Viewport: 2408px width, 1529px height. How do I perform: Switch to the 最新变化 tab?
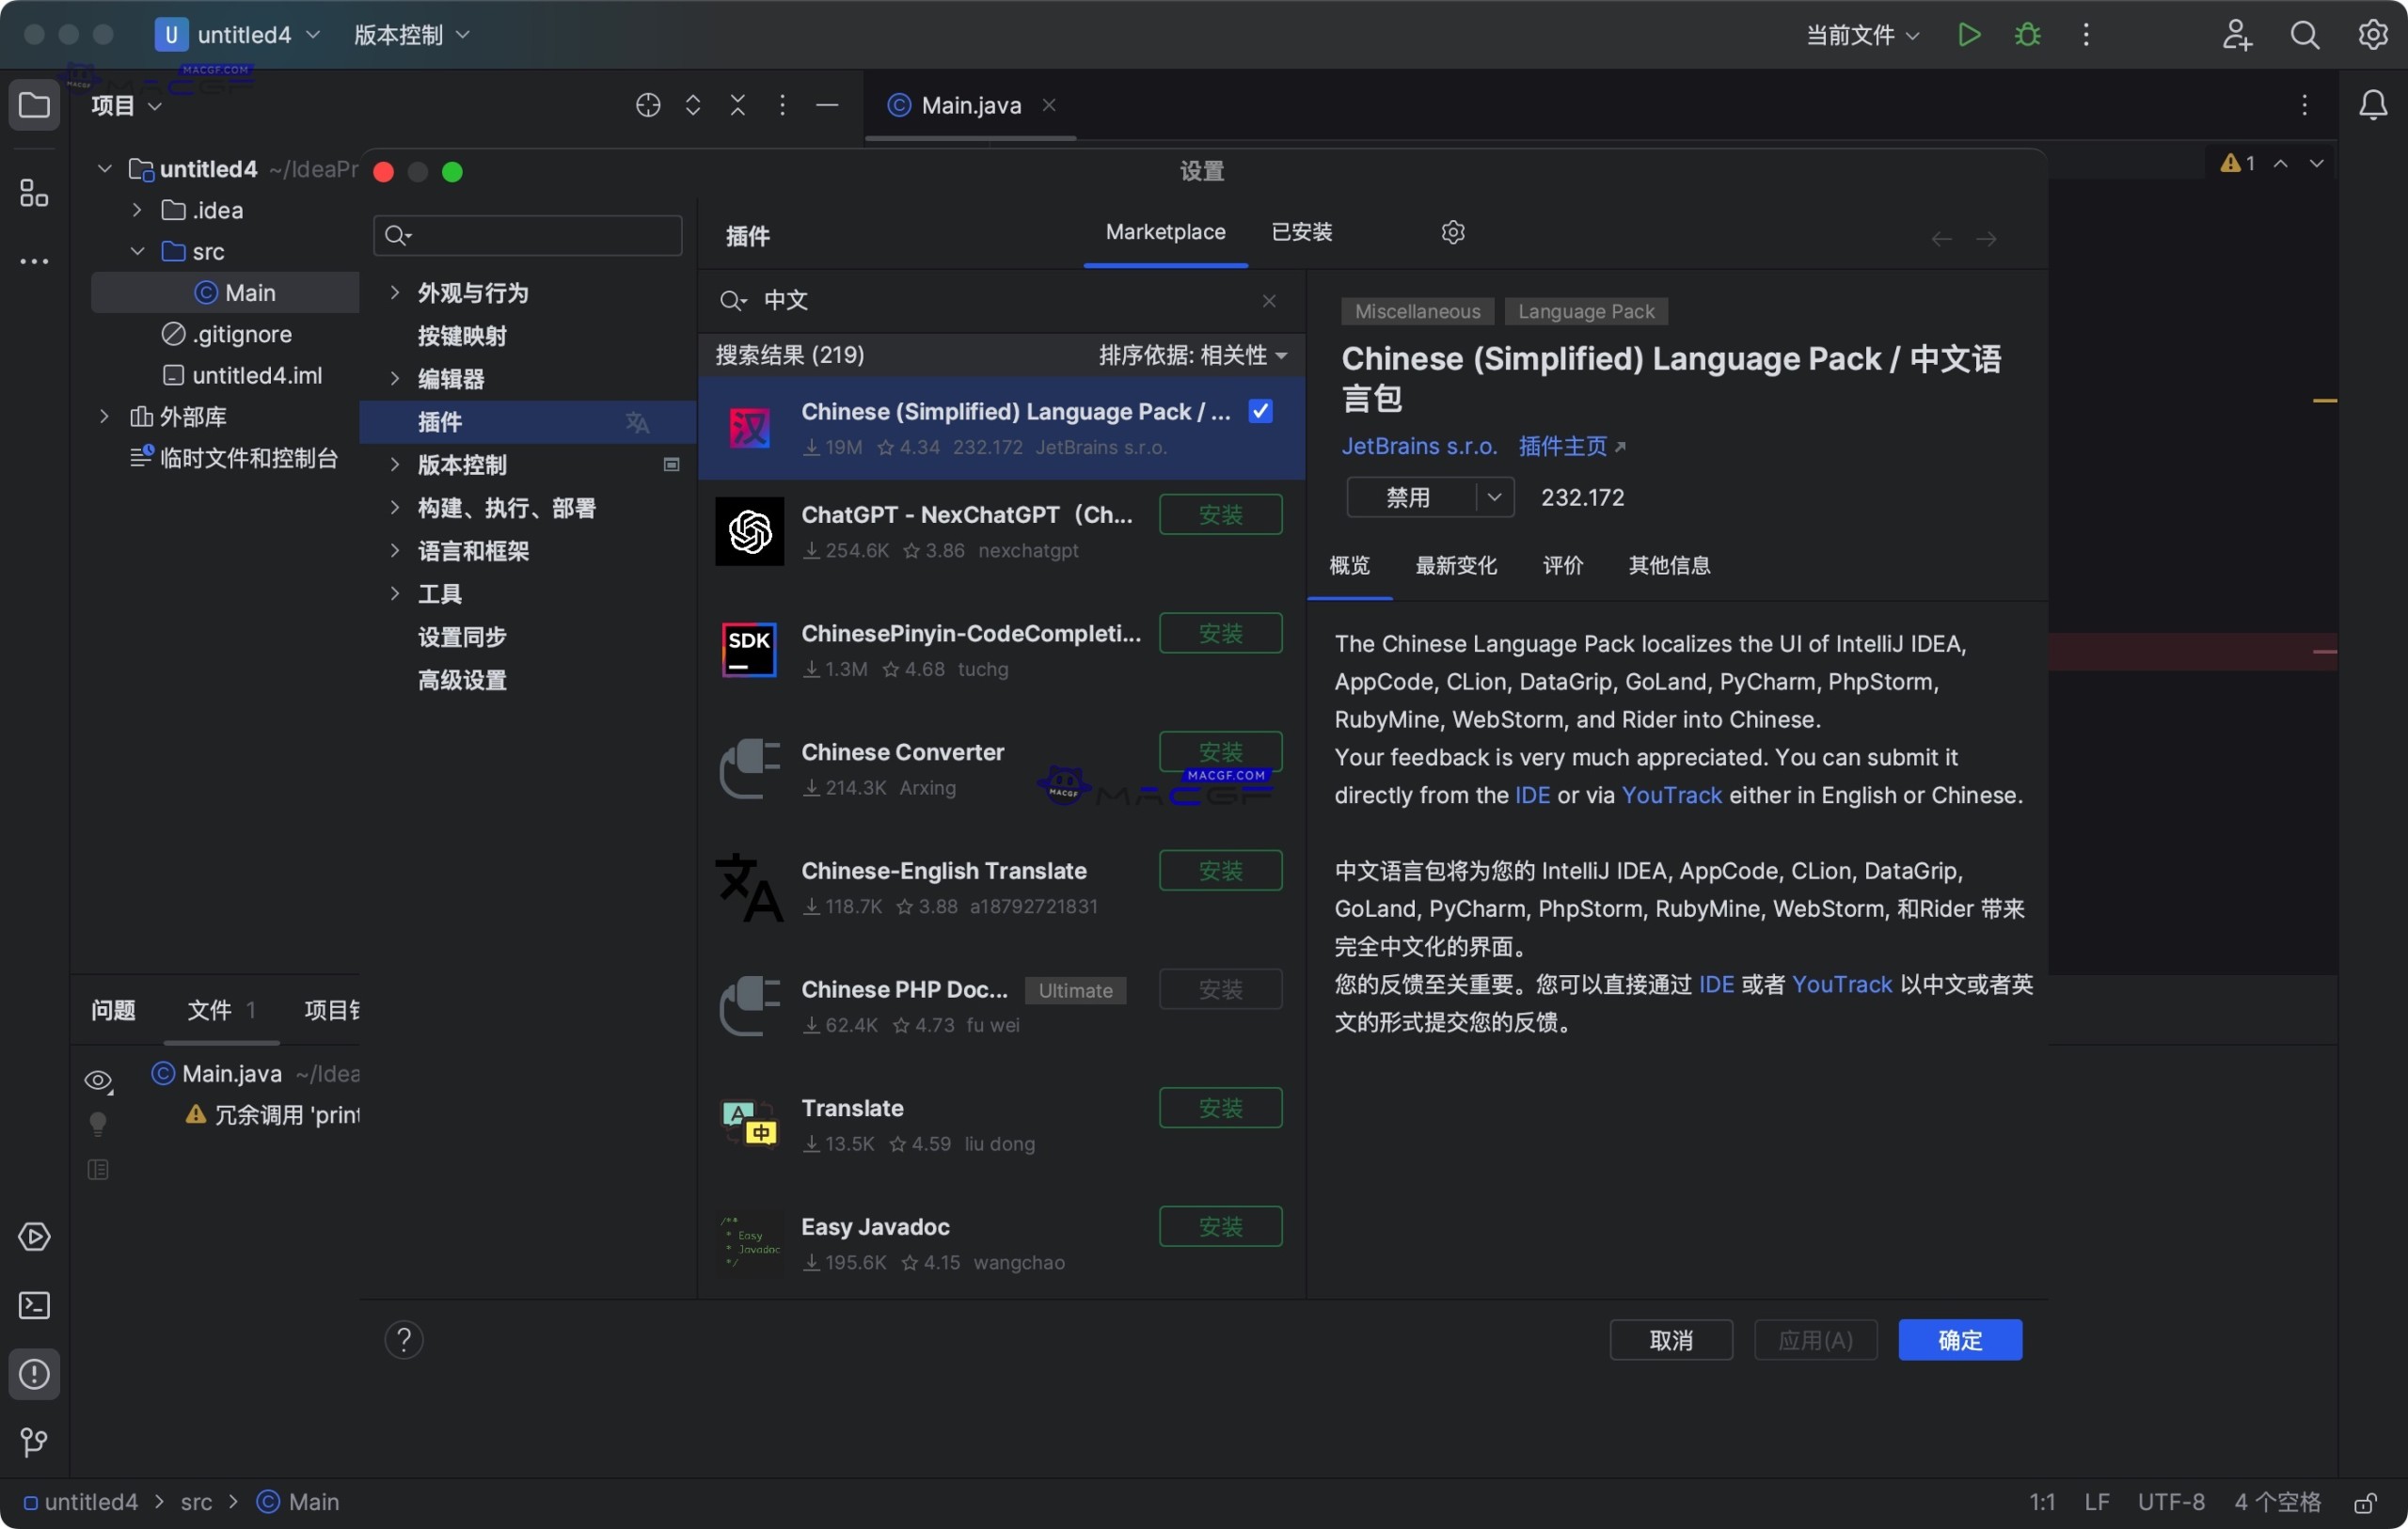[x=1456, y=566]
